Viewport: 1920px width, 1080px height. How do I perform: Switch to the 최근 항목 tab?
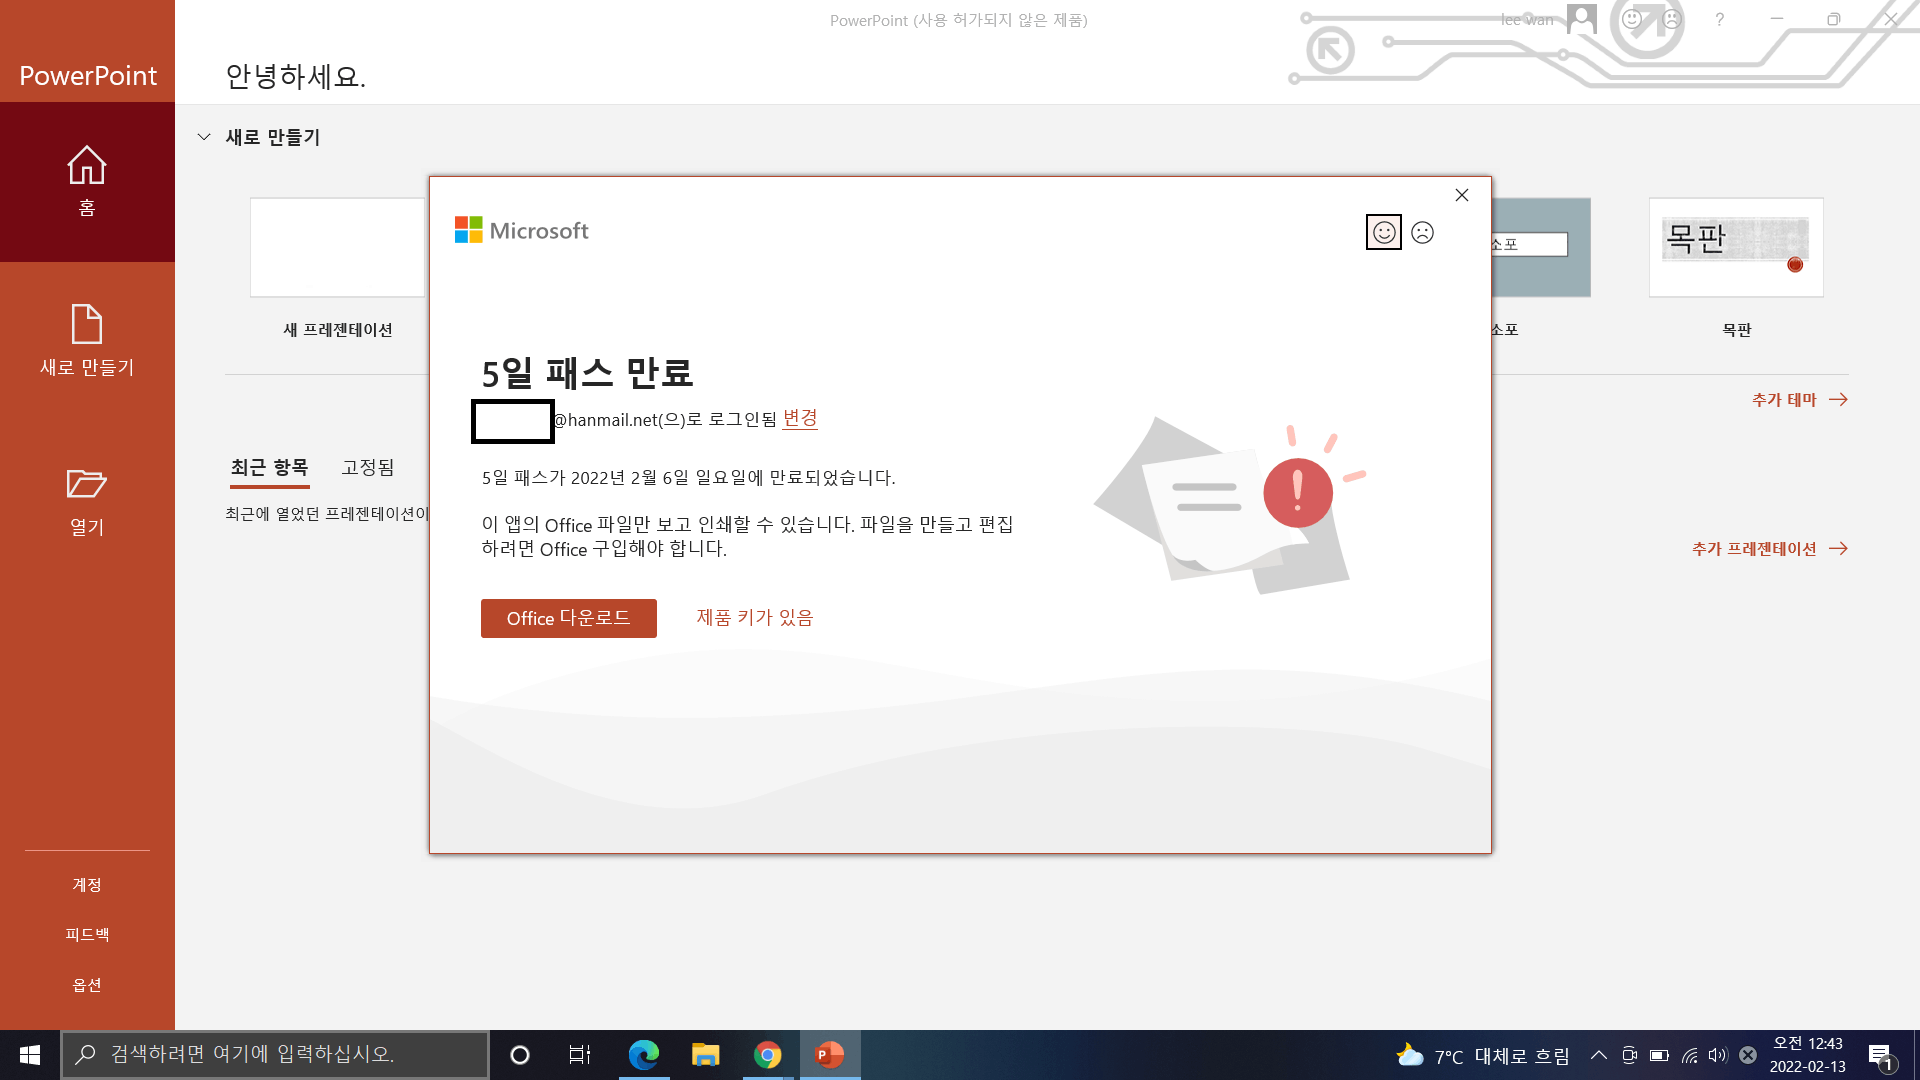(269, 468)
